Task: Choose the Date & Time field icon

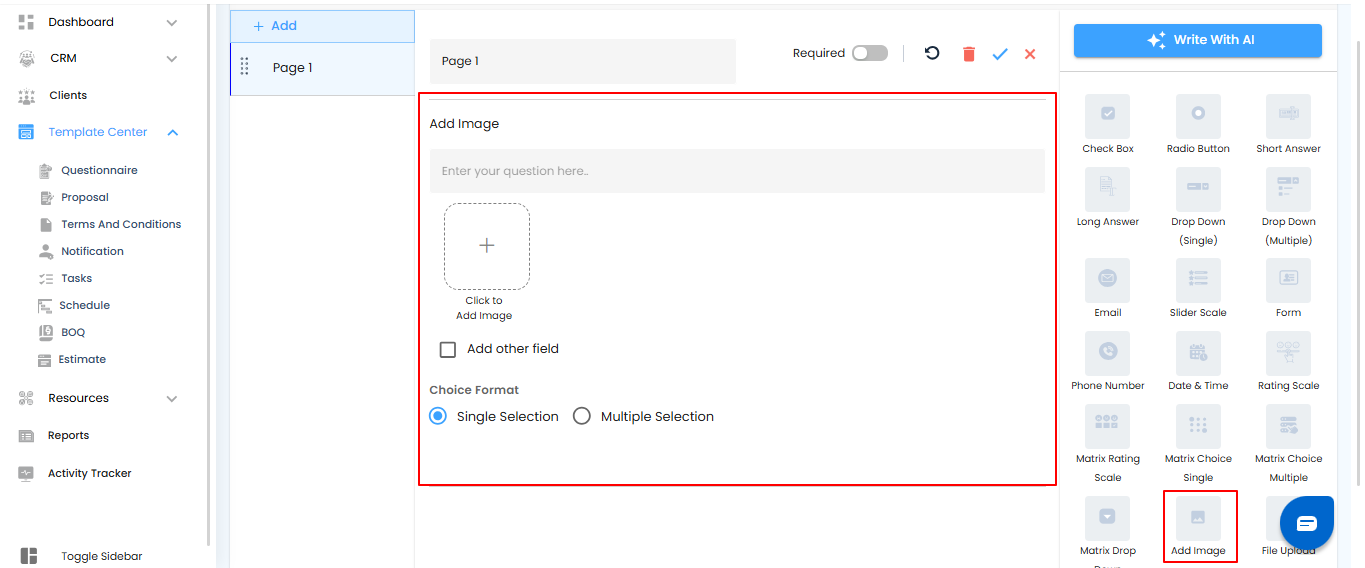Action: pyautogui.click(x=1197, y=353)
